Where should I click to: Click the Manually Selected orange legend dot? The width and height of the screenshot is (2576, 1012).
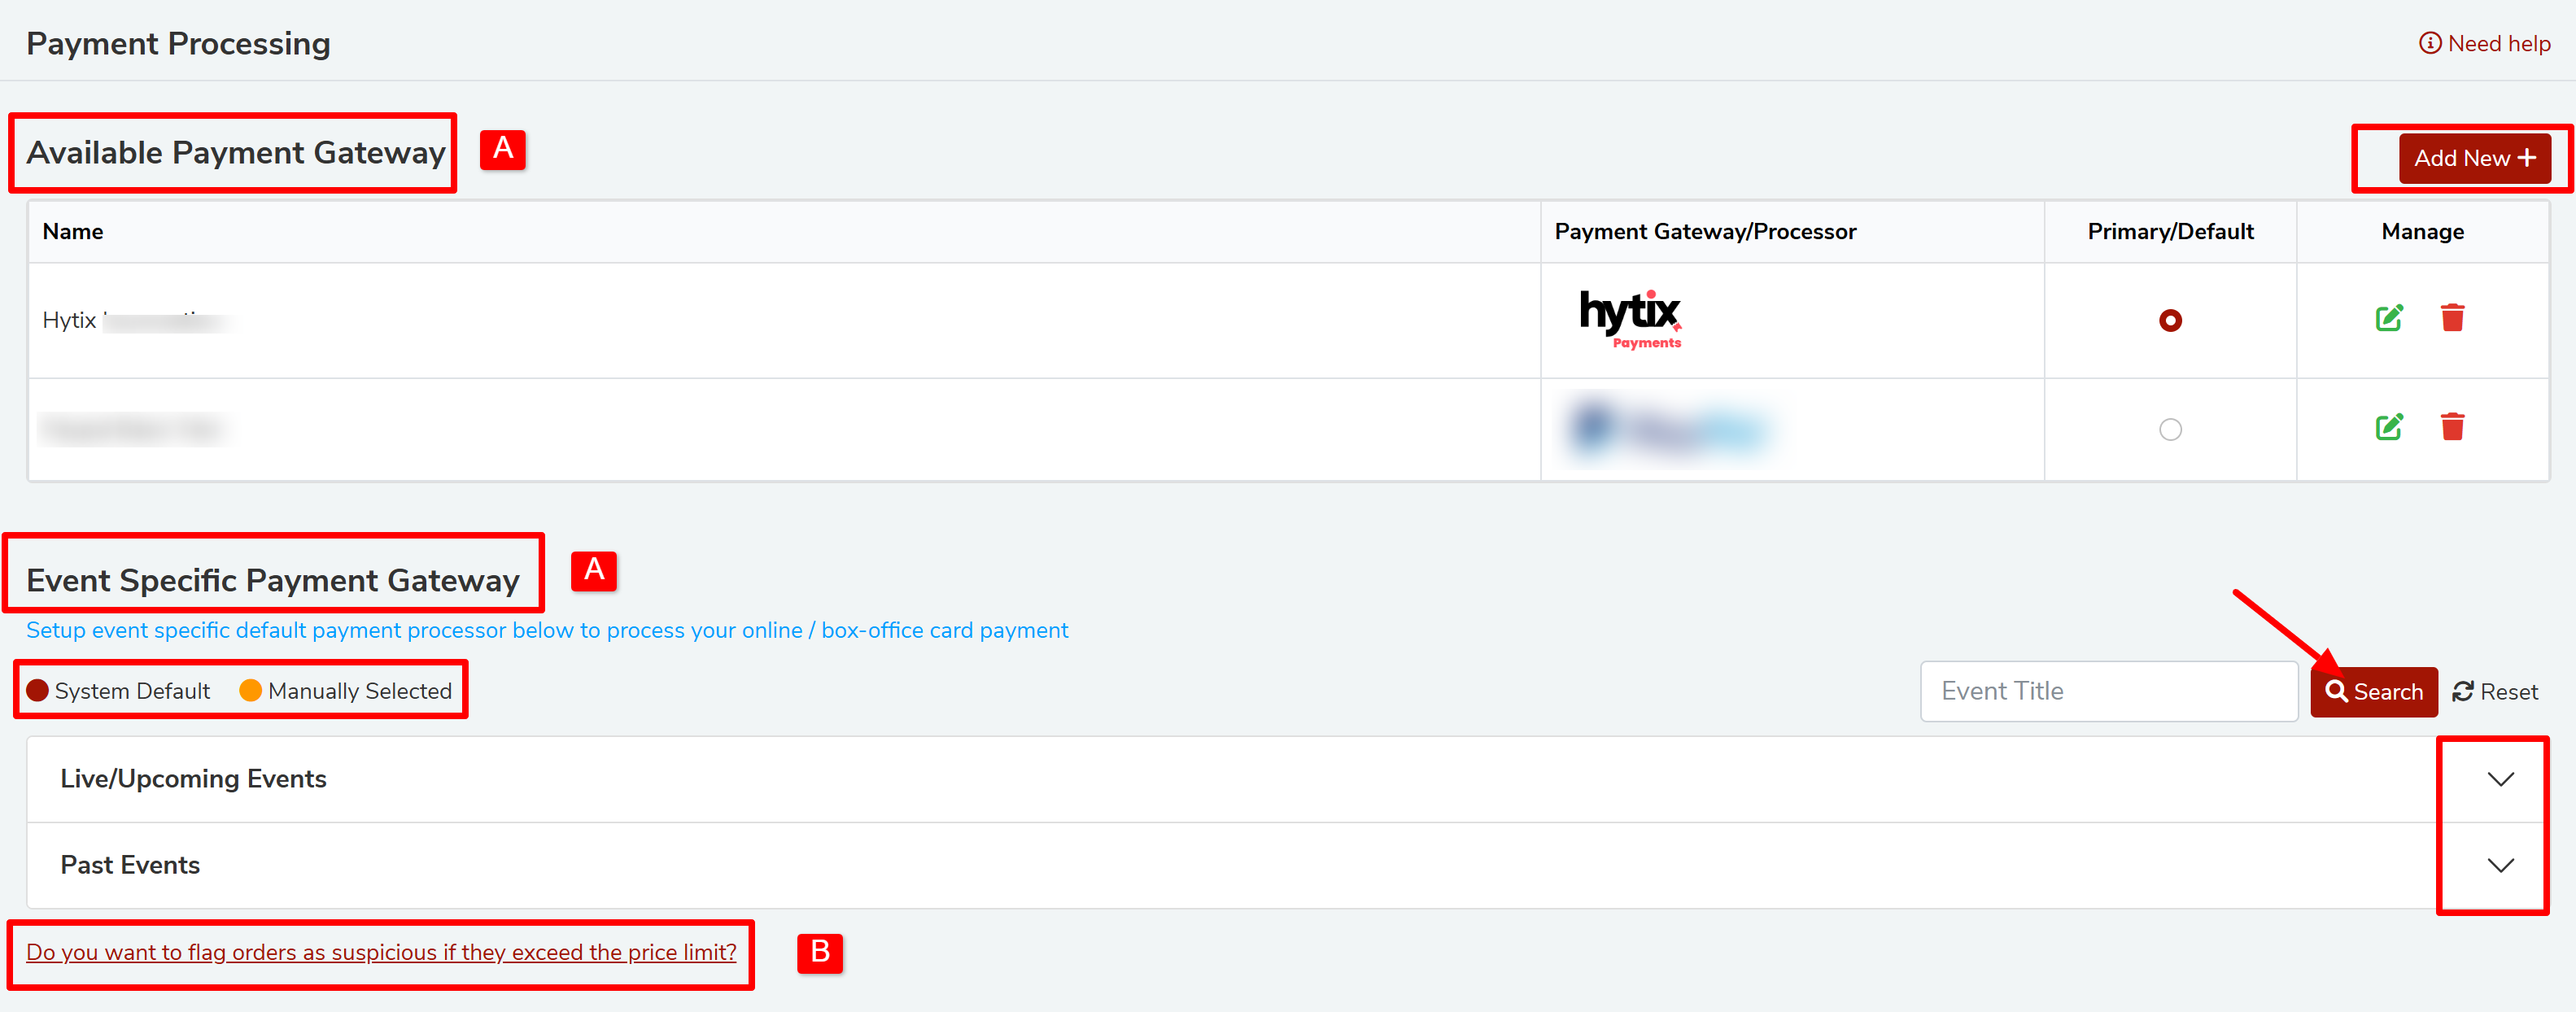pyautogui.click(x=250, y=691)
